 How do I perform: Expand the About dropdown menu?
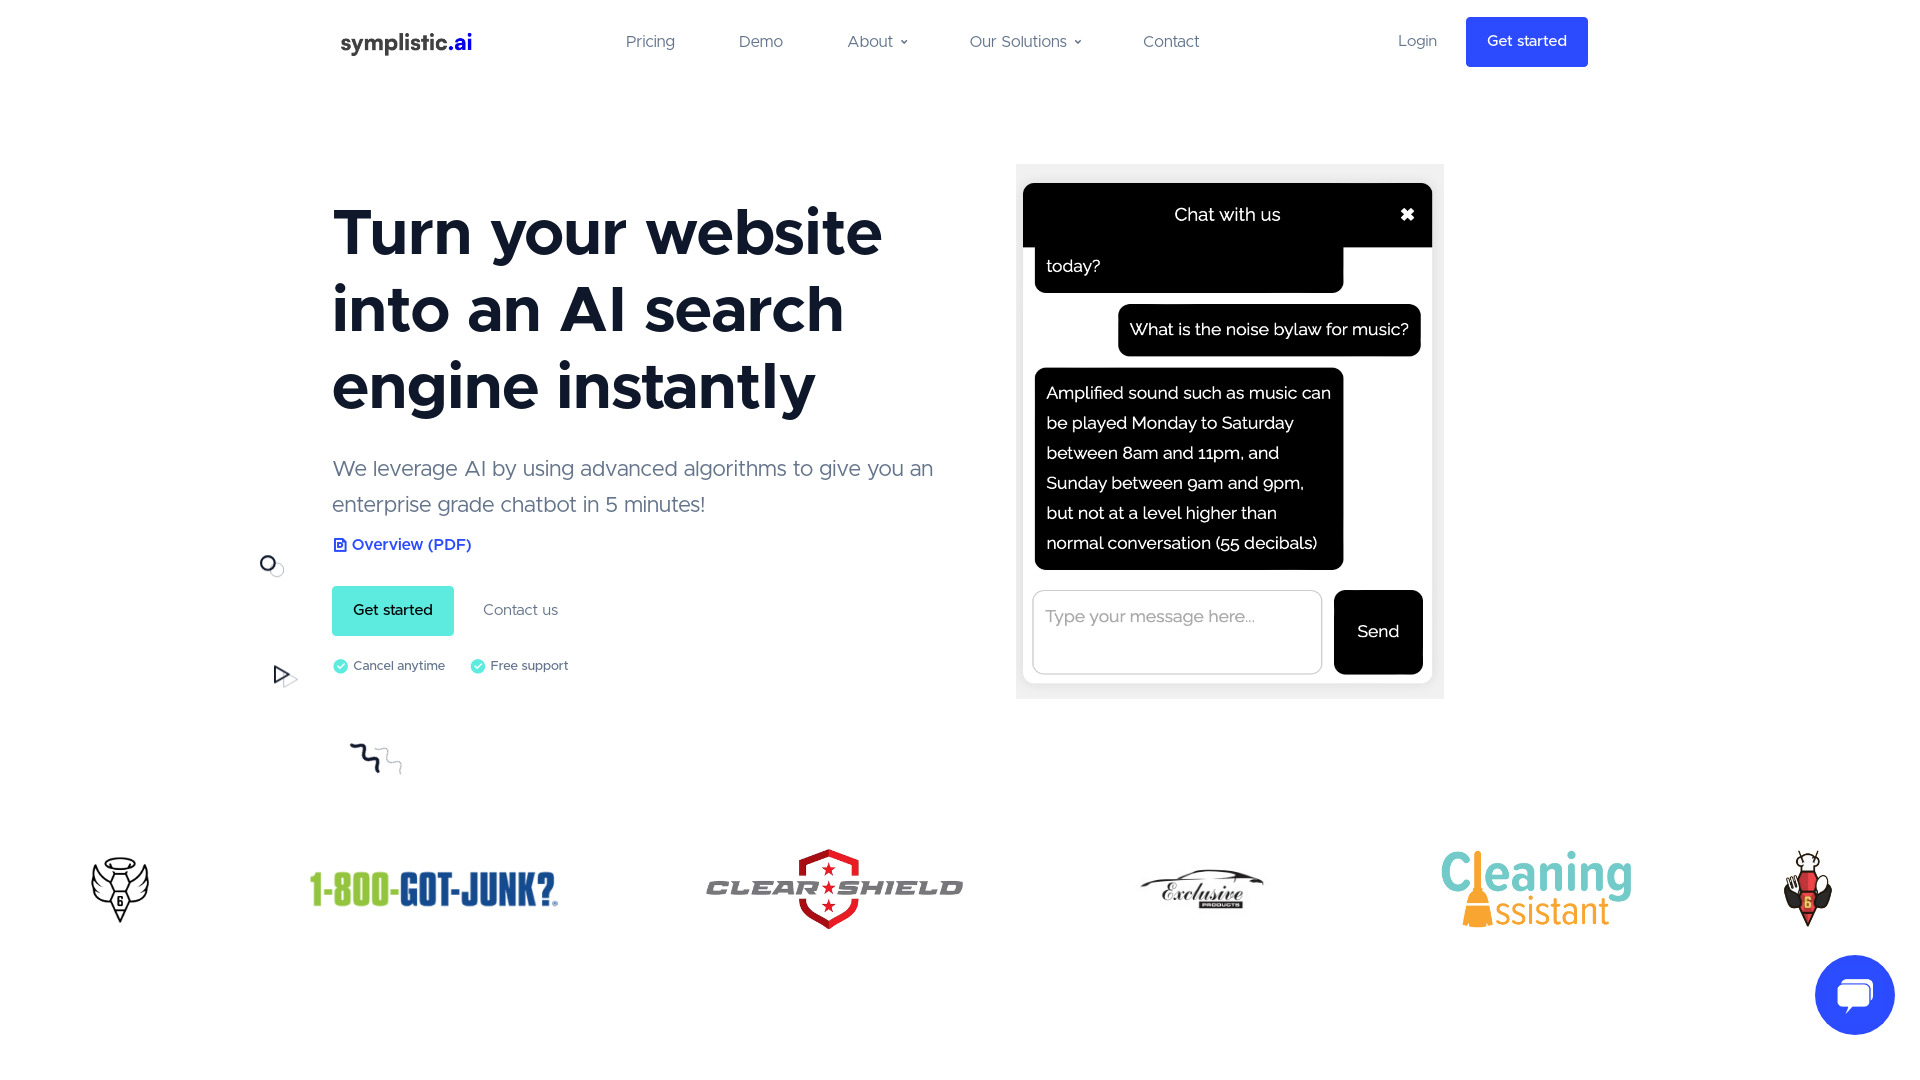876,41
